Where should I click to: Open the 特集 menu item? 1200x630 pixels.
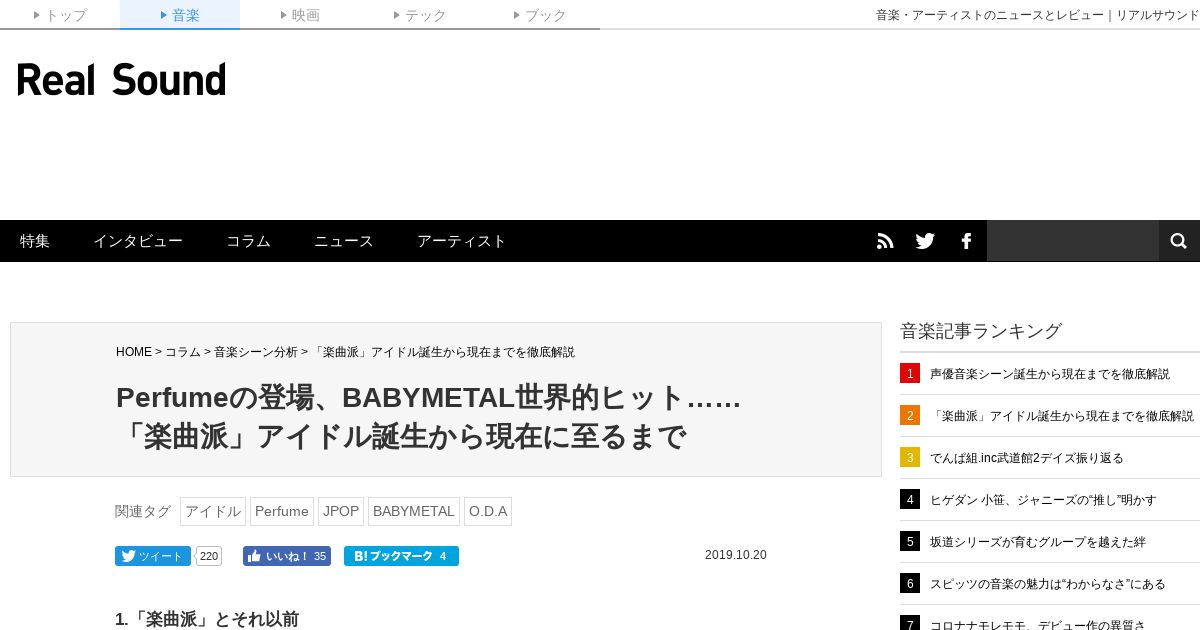[35, 241]
